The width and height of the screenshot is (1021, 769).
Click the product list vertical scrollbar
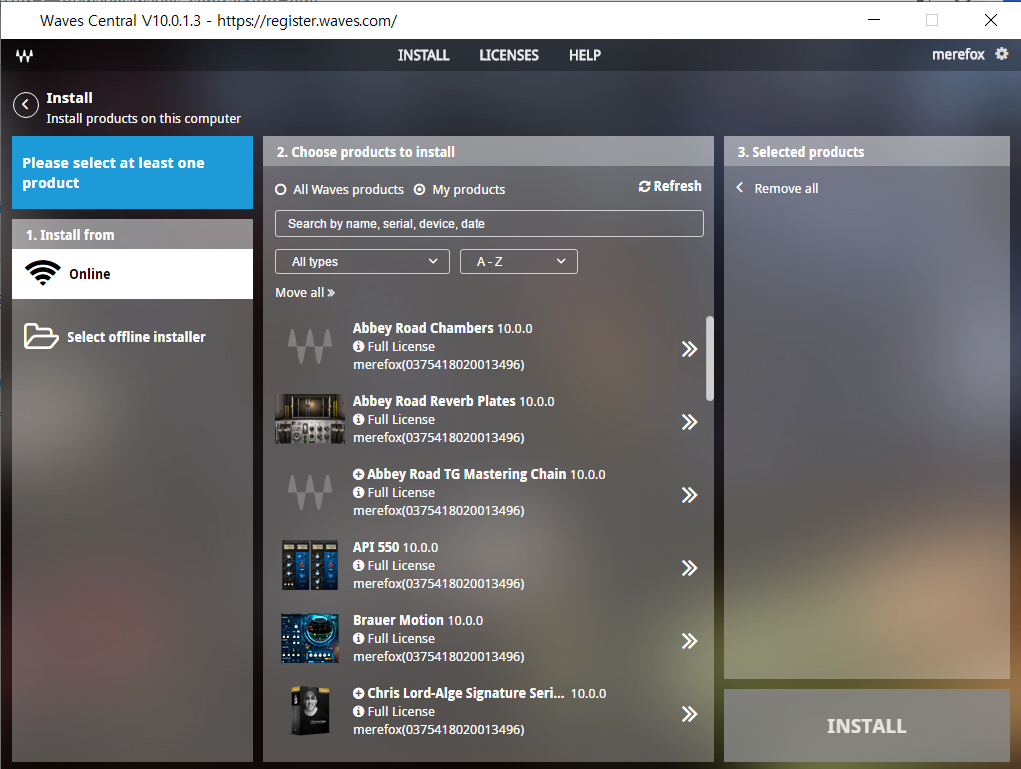click(x=710, y=358)
